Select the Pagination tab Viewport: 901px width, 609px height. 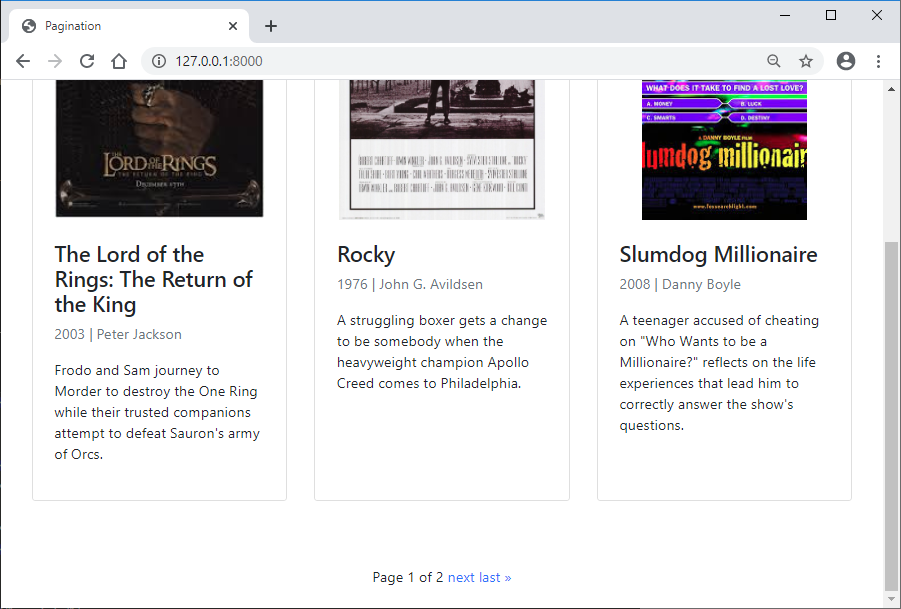click(x=129, y=26)
